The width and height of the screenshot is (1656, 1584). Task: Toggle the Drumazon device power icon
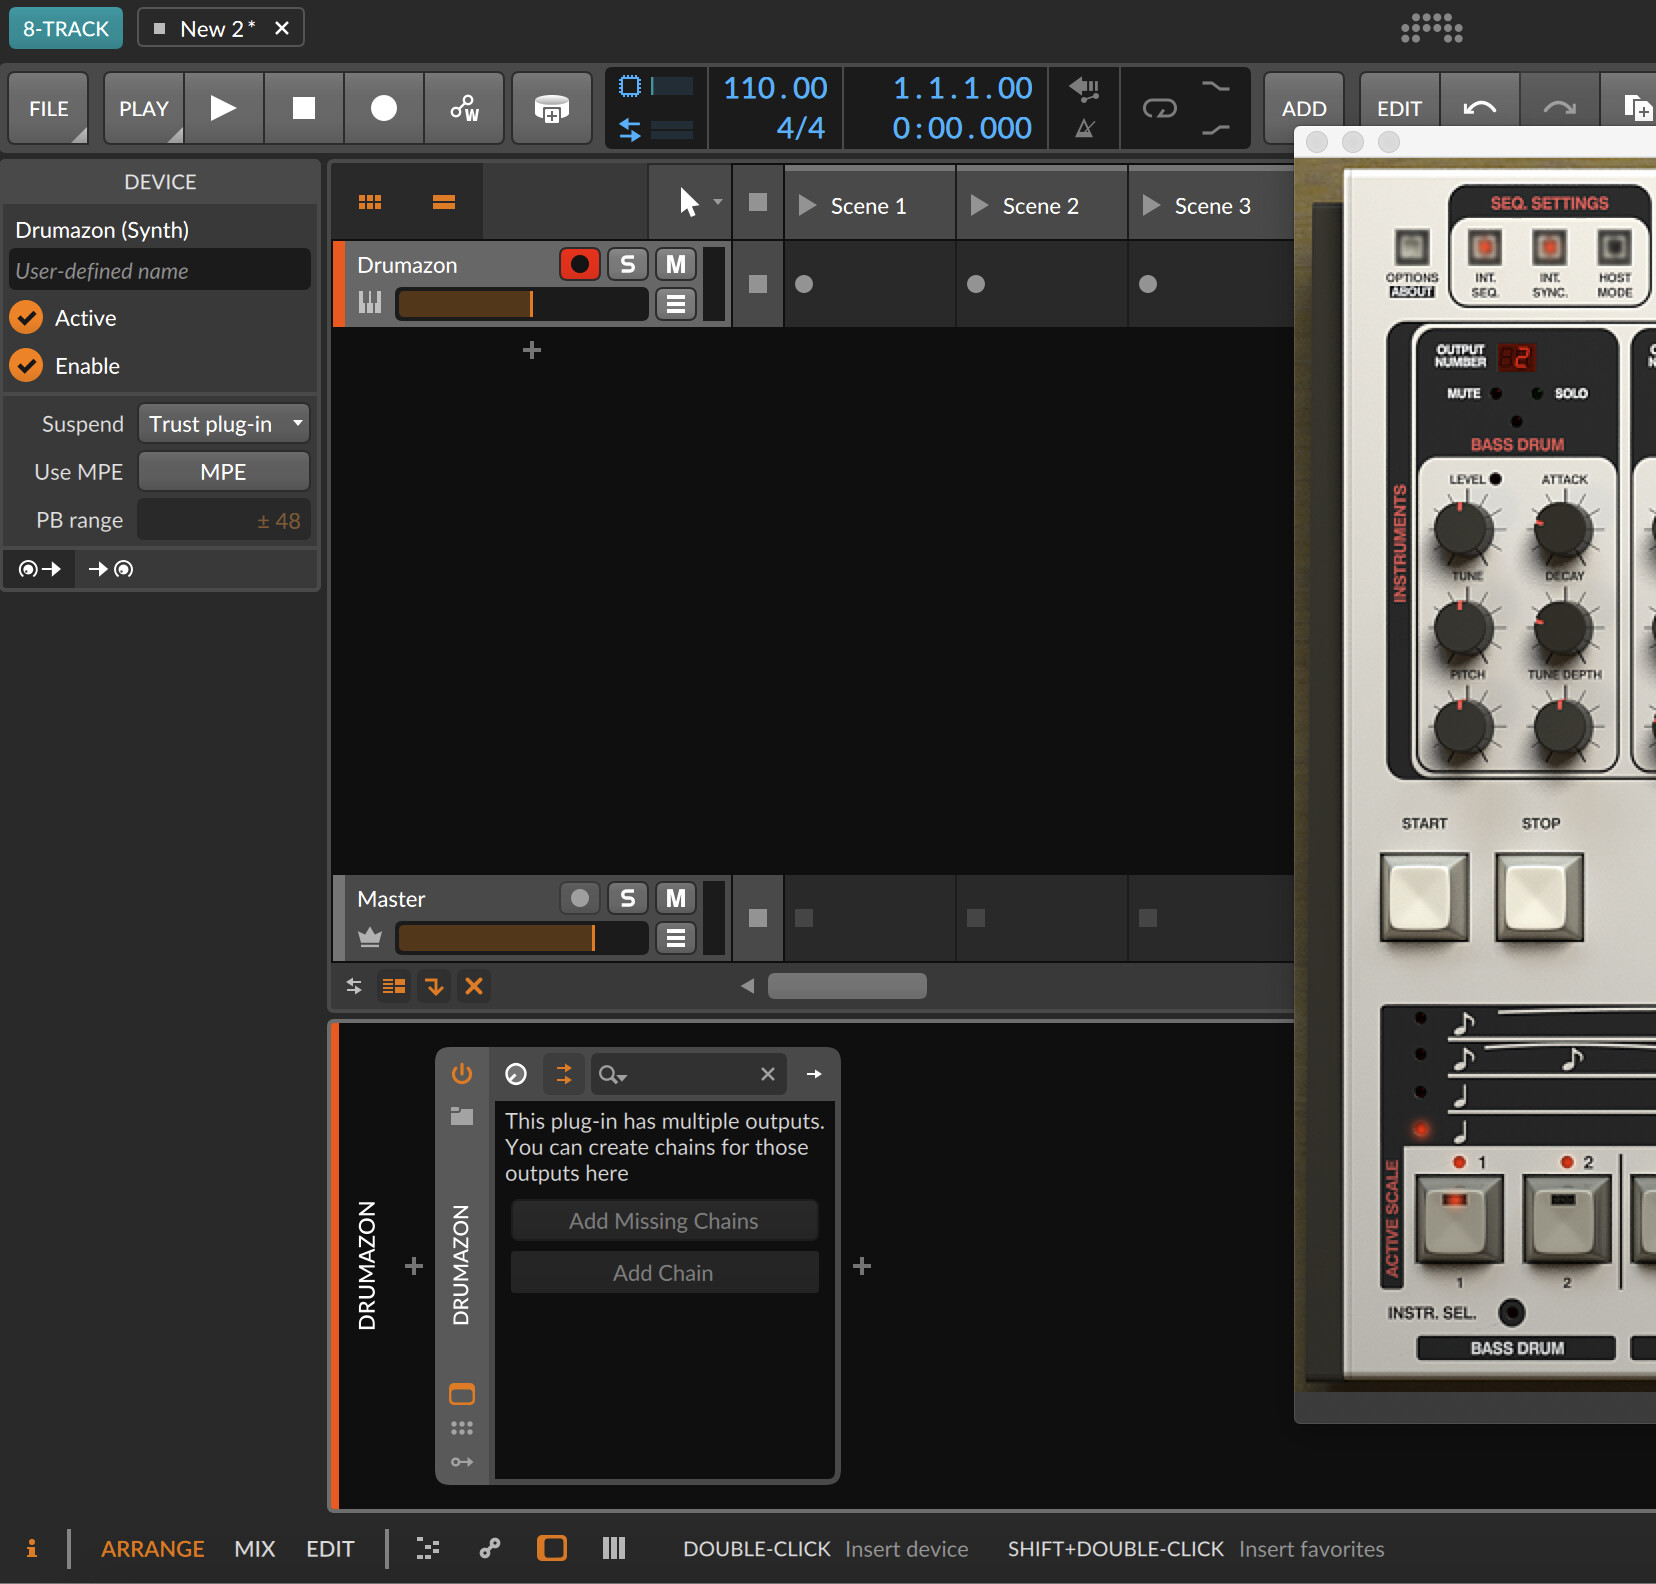461,1074
